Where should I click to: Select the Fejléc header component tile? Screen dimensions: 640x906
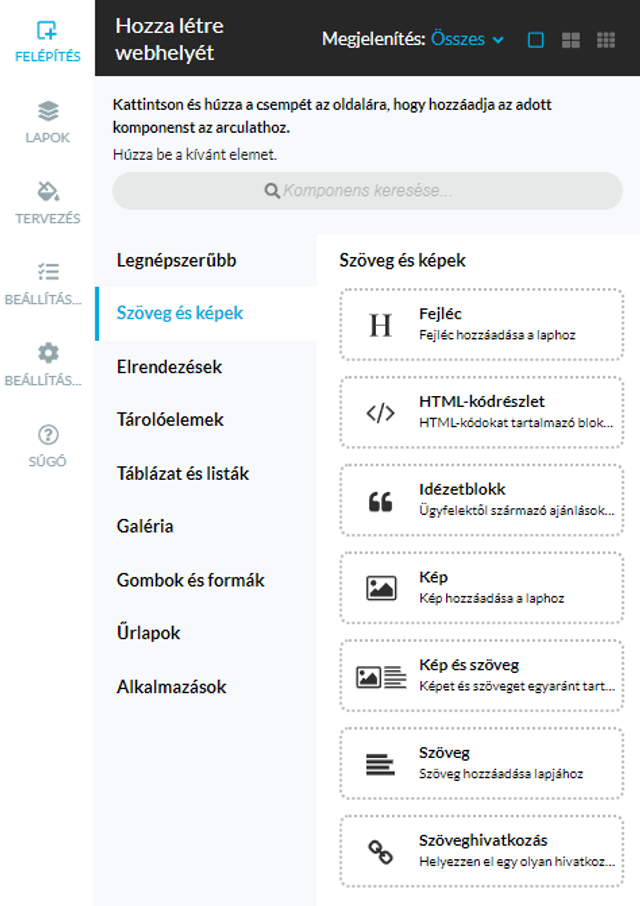click(482, 325)
